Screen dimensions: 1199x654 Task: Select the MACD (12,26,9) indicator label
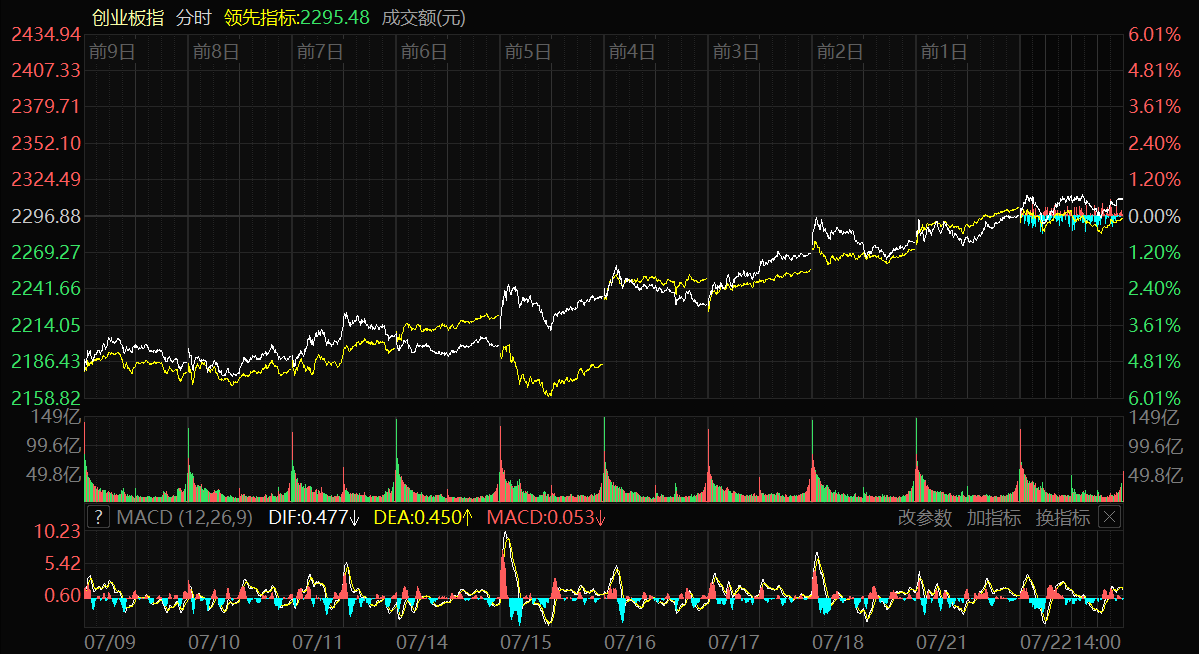pyautogui.click(x=184, y=517)
